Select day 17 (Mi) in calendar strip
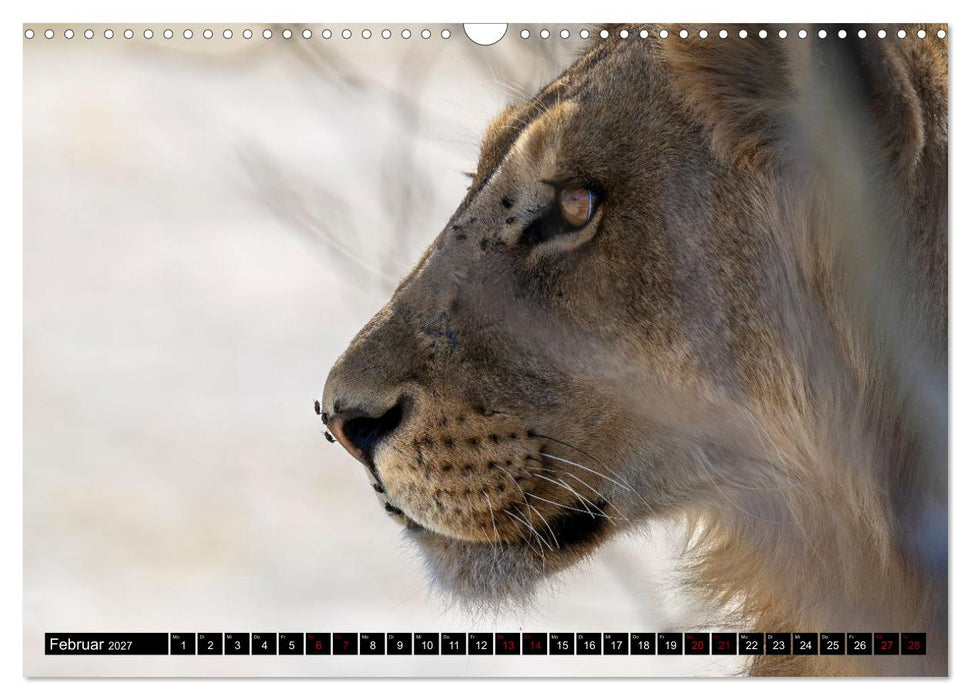Screen dimensions: 971x700 616,644
